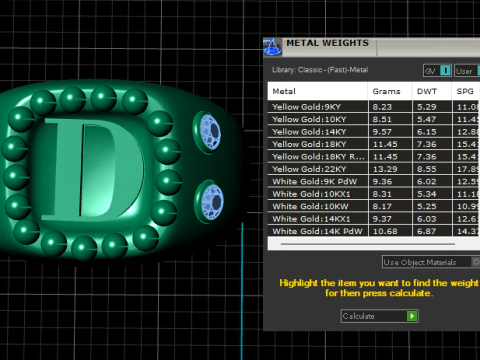Select the Yellow Gold:22KY row
This screenshot has height=360, width=480.
point(374,169)
